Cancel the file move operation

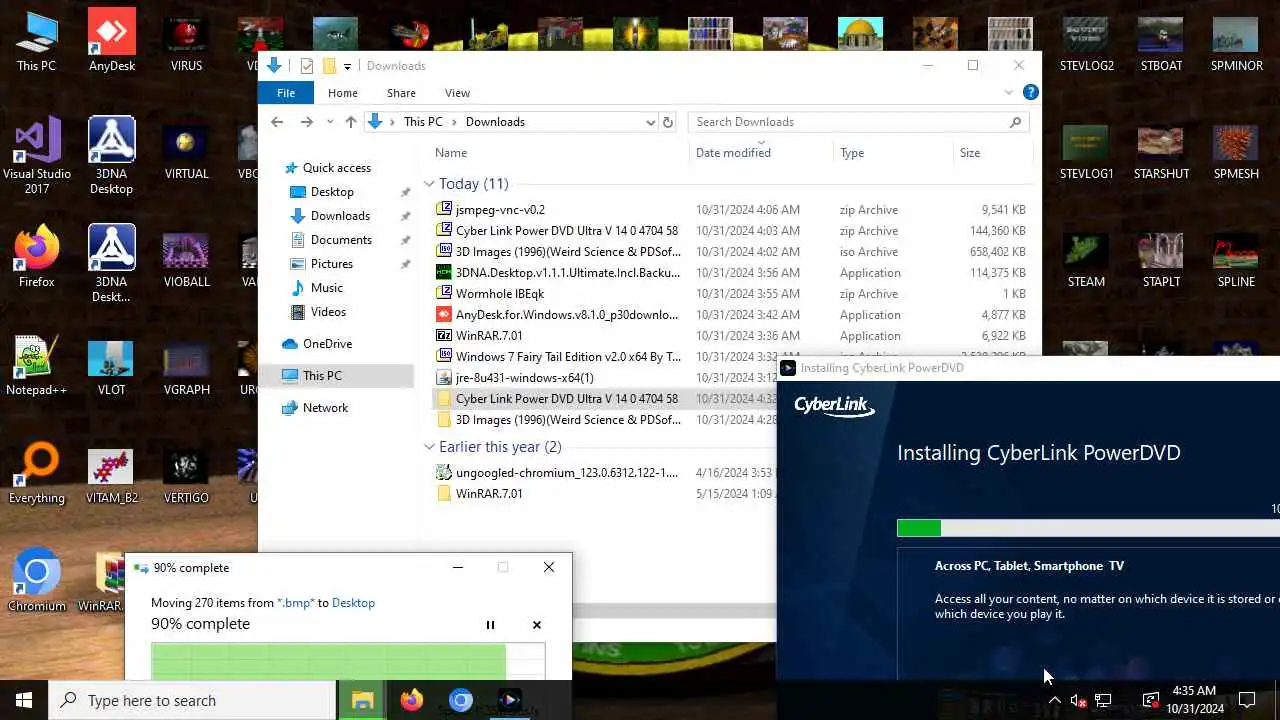pos(537,625)
